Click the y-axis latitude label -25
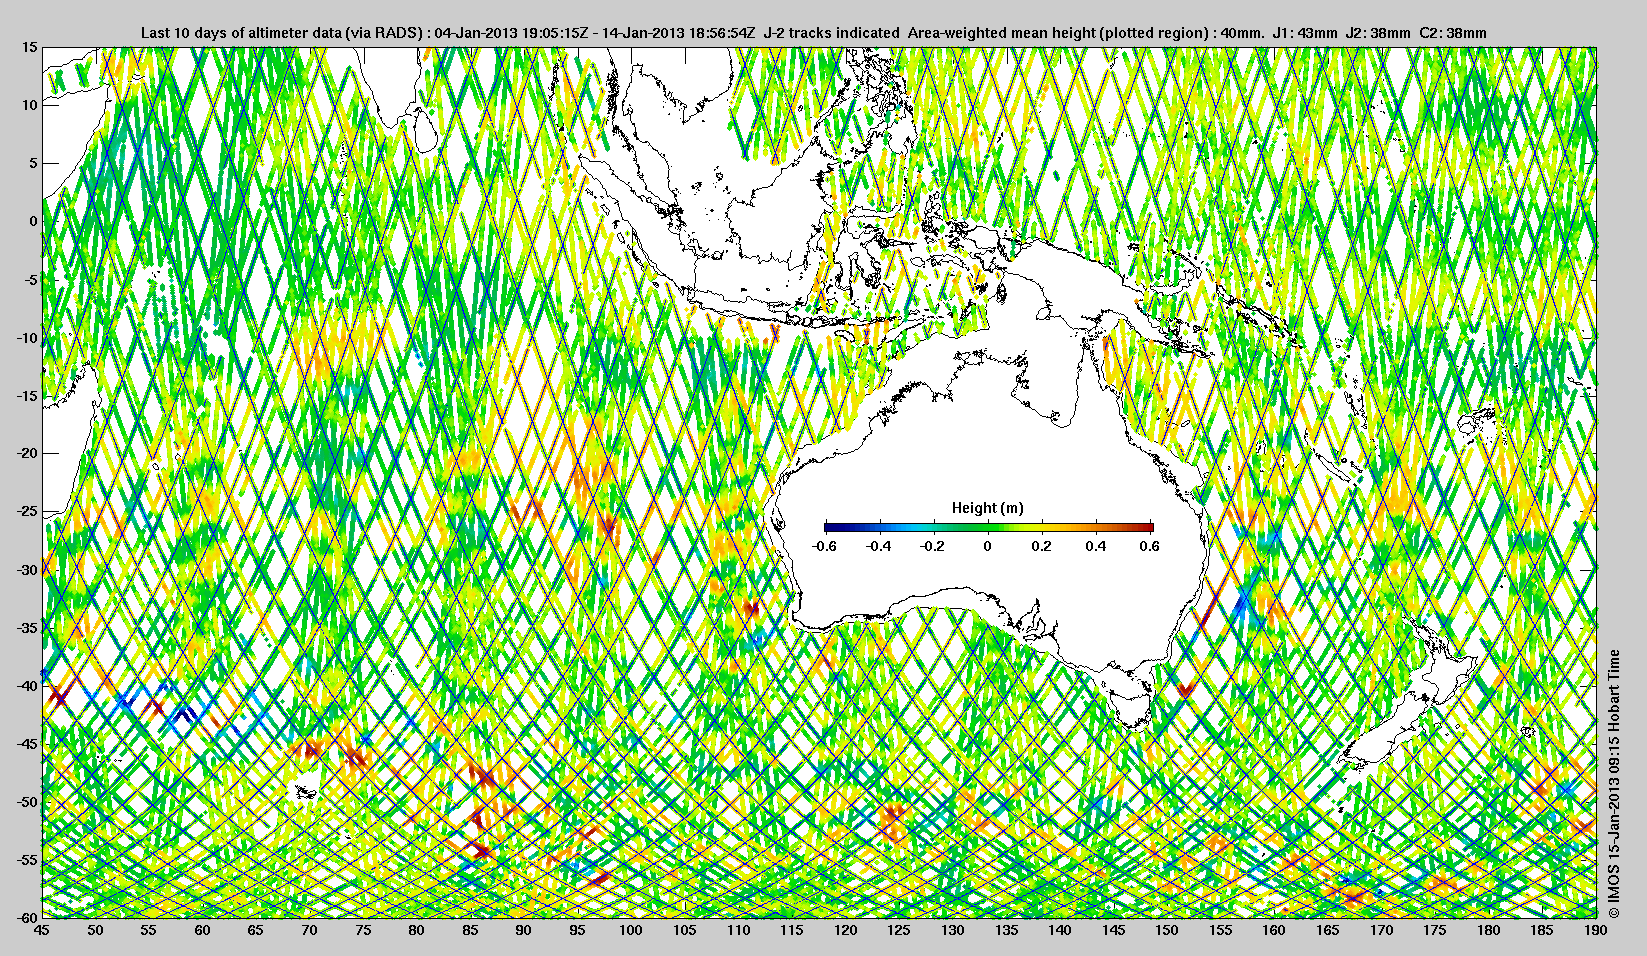1647x956 pixels. (x=28, y=511)
